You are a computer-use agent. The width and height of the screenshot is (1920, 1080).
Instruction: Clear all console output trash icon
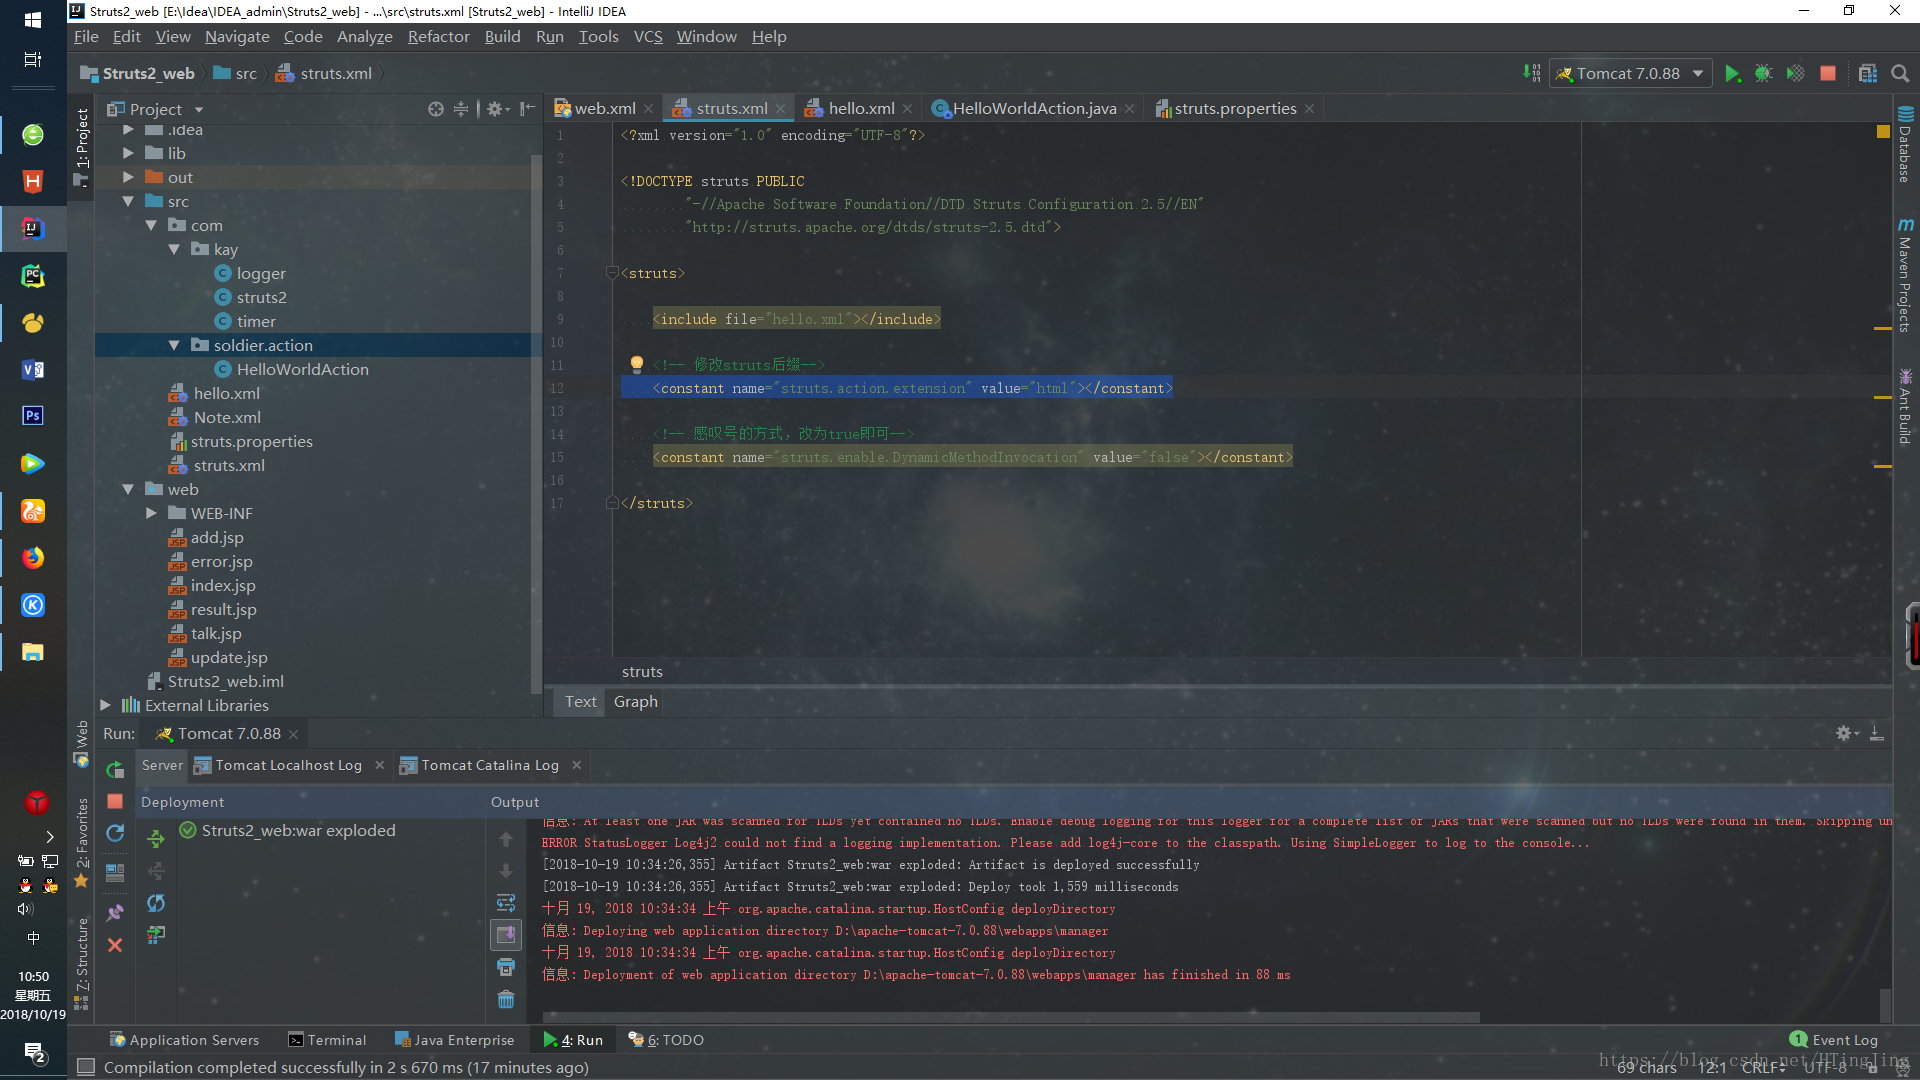[x=506, y=999]
